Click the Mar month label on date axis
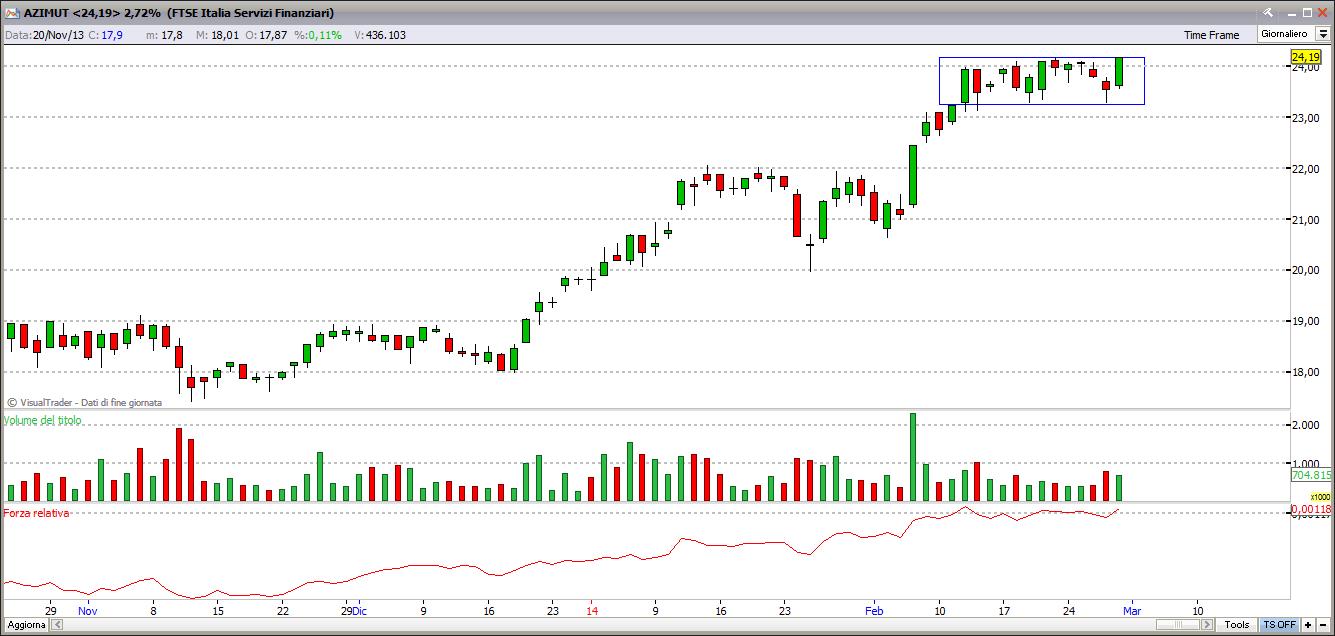1335x636 pixels. coord(1132,610)
